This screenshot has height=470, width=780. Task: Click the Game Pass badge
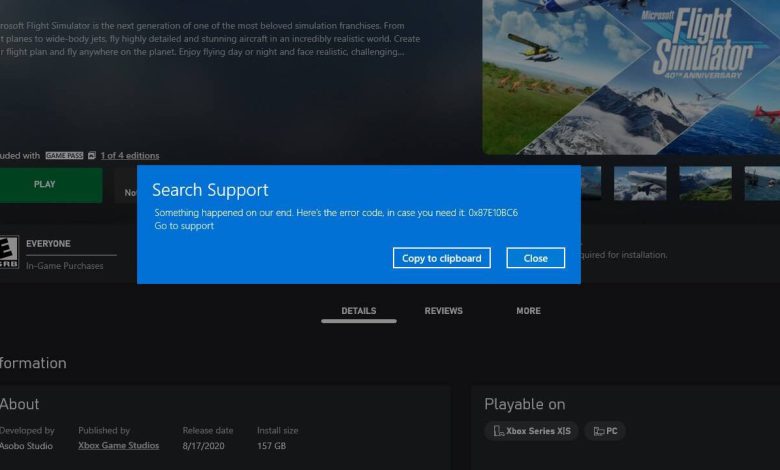click(64, 156)
